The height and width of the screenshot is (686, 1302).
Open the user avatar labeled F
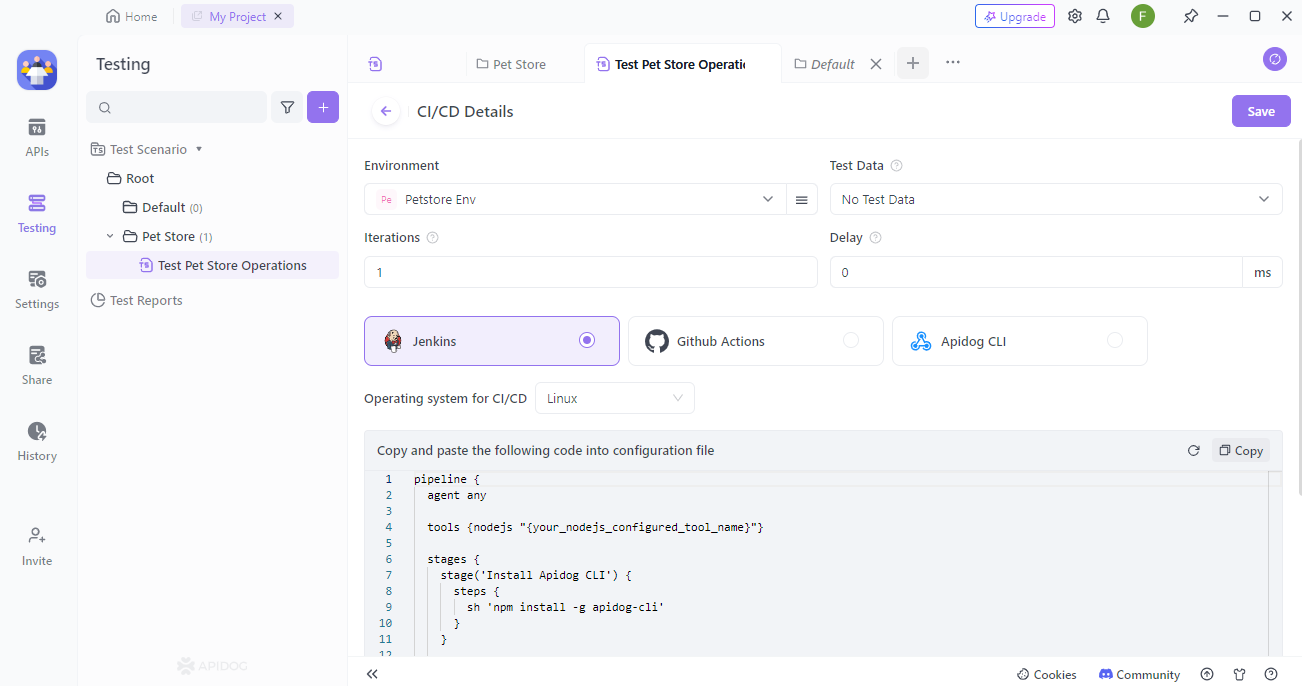click(1143, 16)
